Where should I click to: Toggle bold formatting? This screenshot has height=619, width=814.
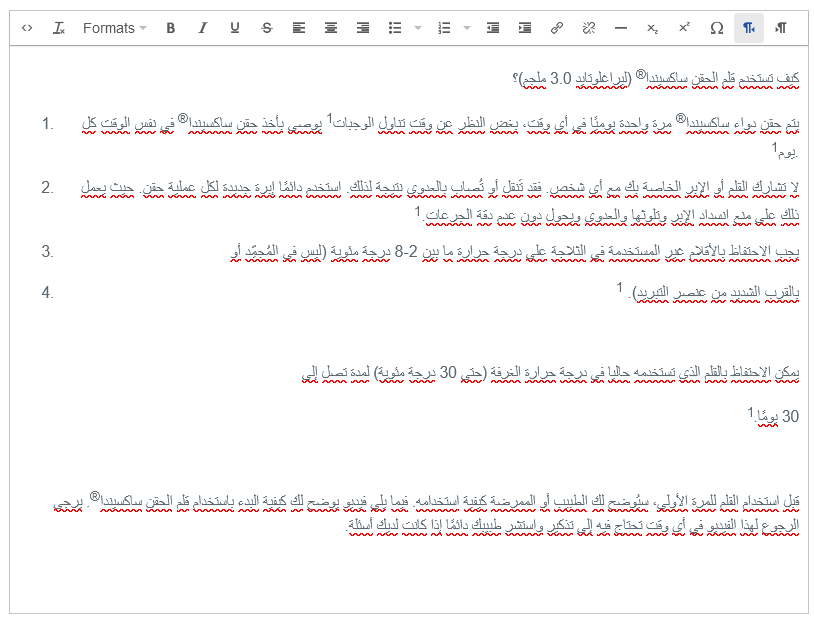point(171,28)
